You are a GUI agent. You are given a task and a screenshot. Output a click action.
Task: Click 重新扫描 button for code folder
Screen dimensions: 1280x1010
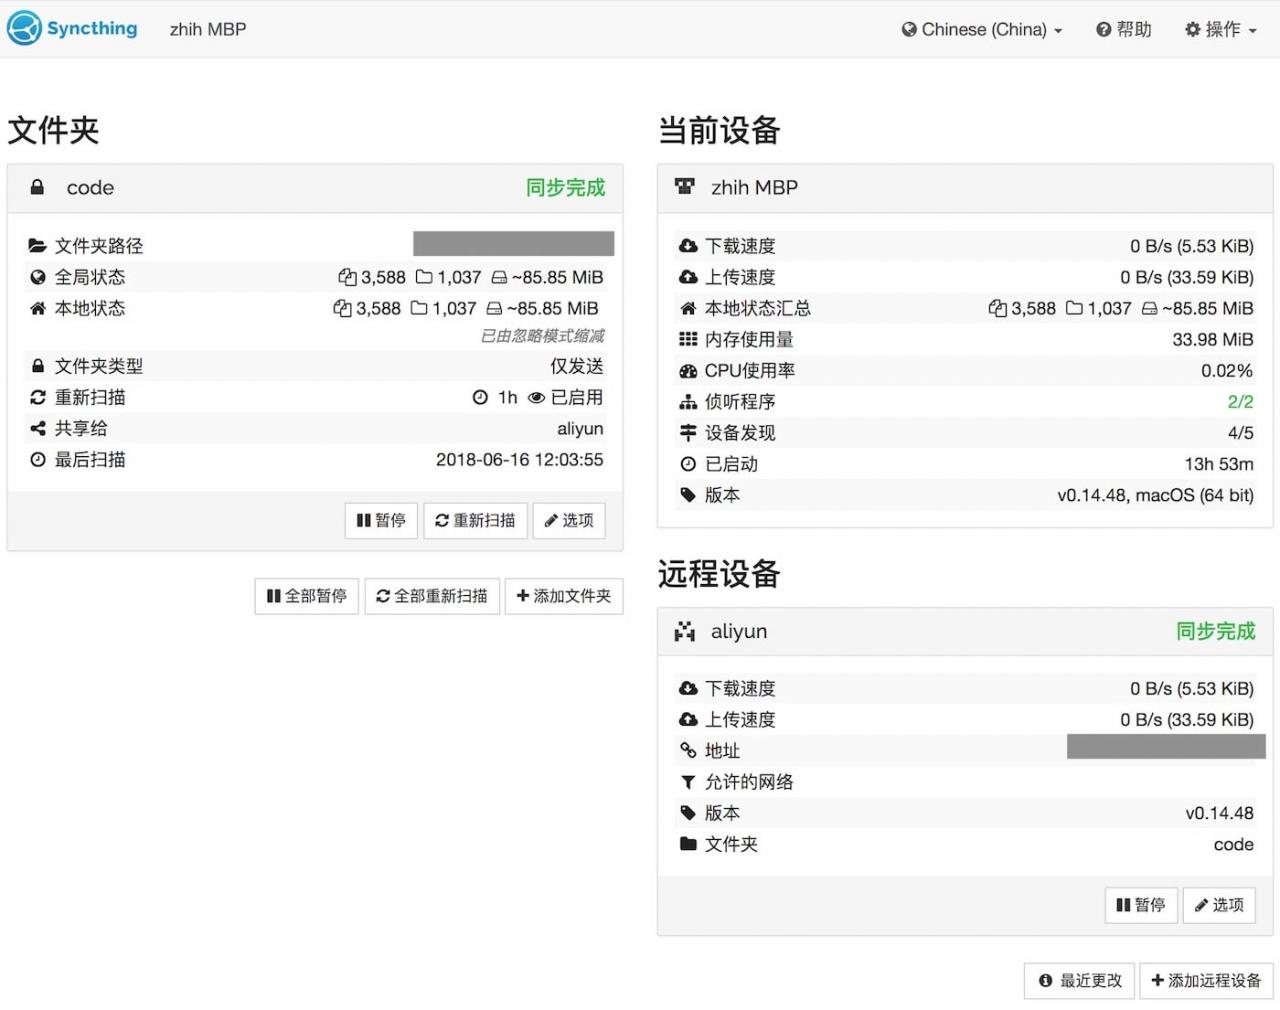[475, 520]
